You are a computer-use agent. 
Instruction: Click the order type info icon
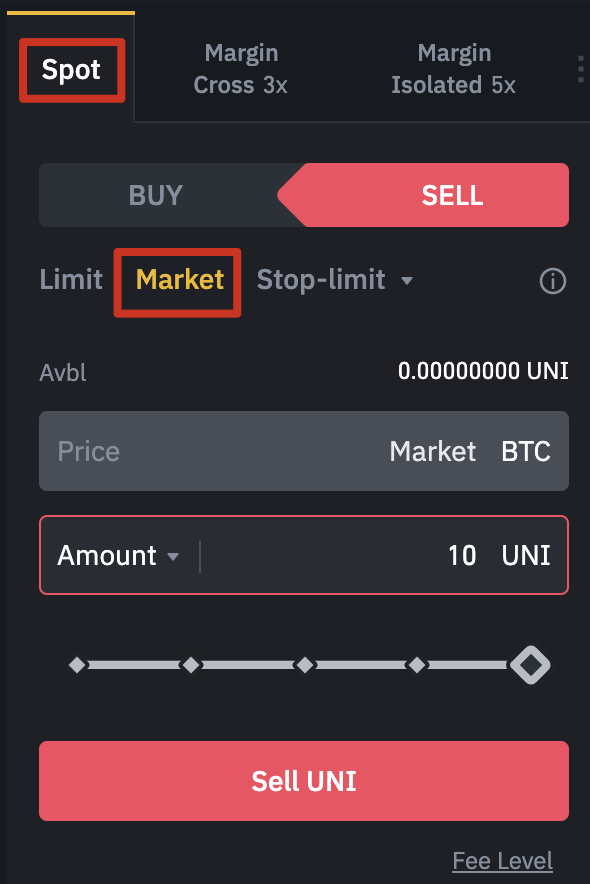click(x=552, y=281)
